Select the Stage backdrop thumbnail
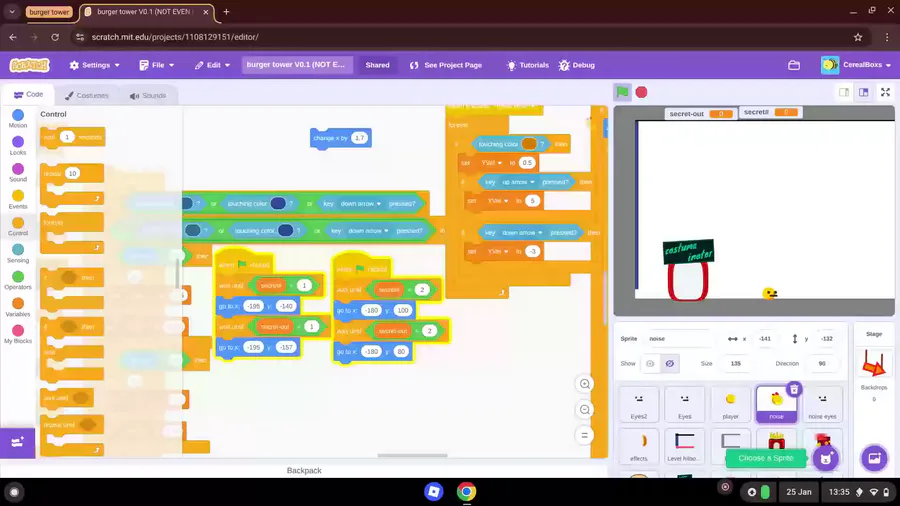The image size is (900, 506). click(x=874, y=364)
